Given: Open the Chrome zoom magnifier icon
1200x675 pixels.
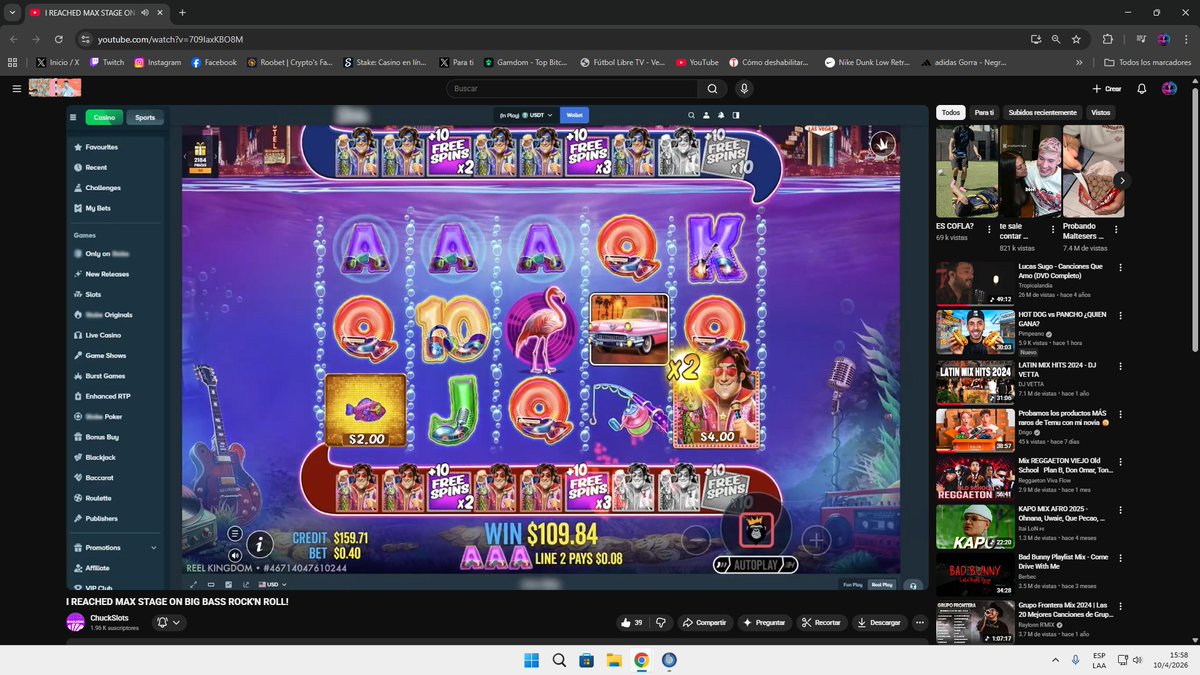Looking at the screenshot, I should (x=1056, y=39).
